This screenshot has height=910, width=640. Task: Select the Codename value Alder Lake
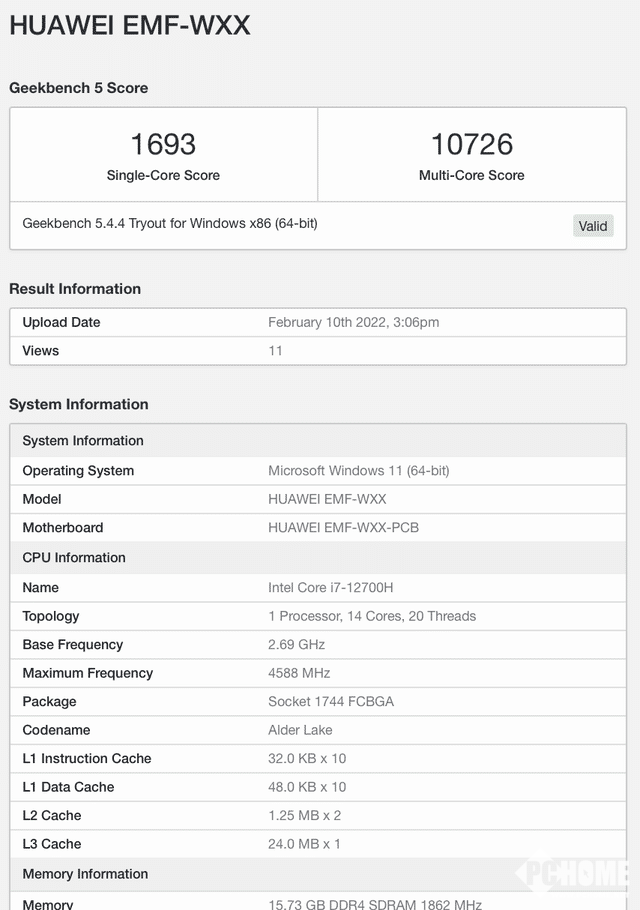[300, 730]
